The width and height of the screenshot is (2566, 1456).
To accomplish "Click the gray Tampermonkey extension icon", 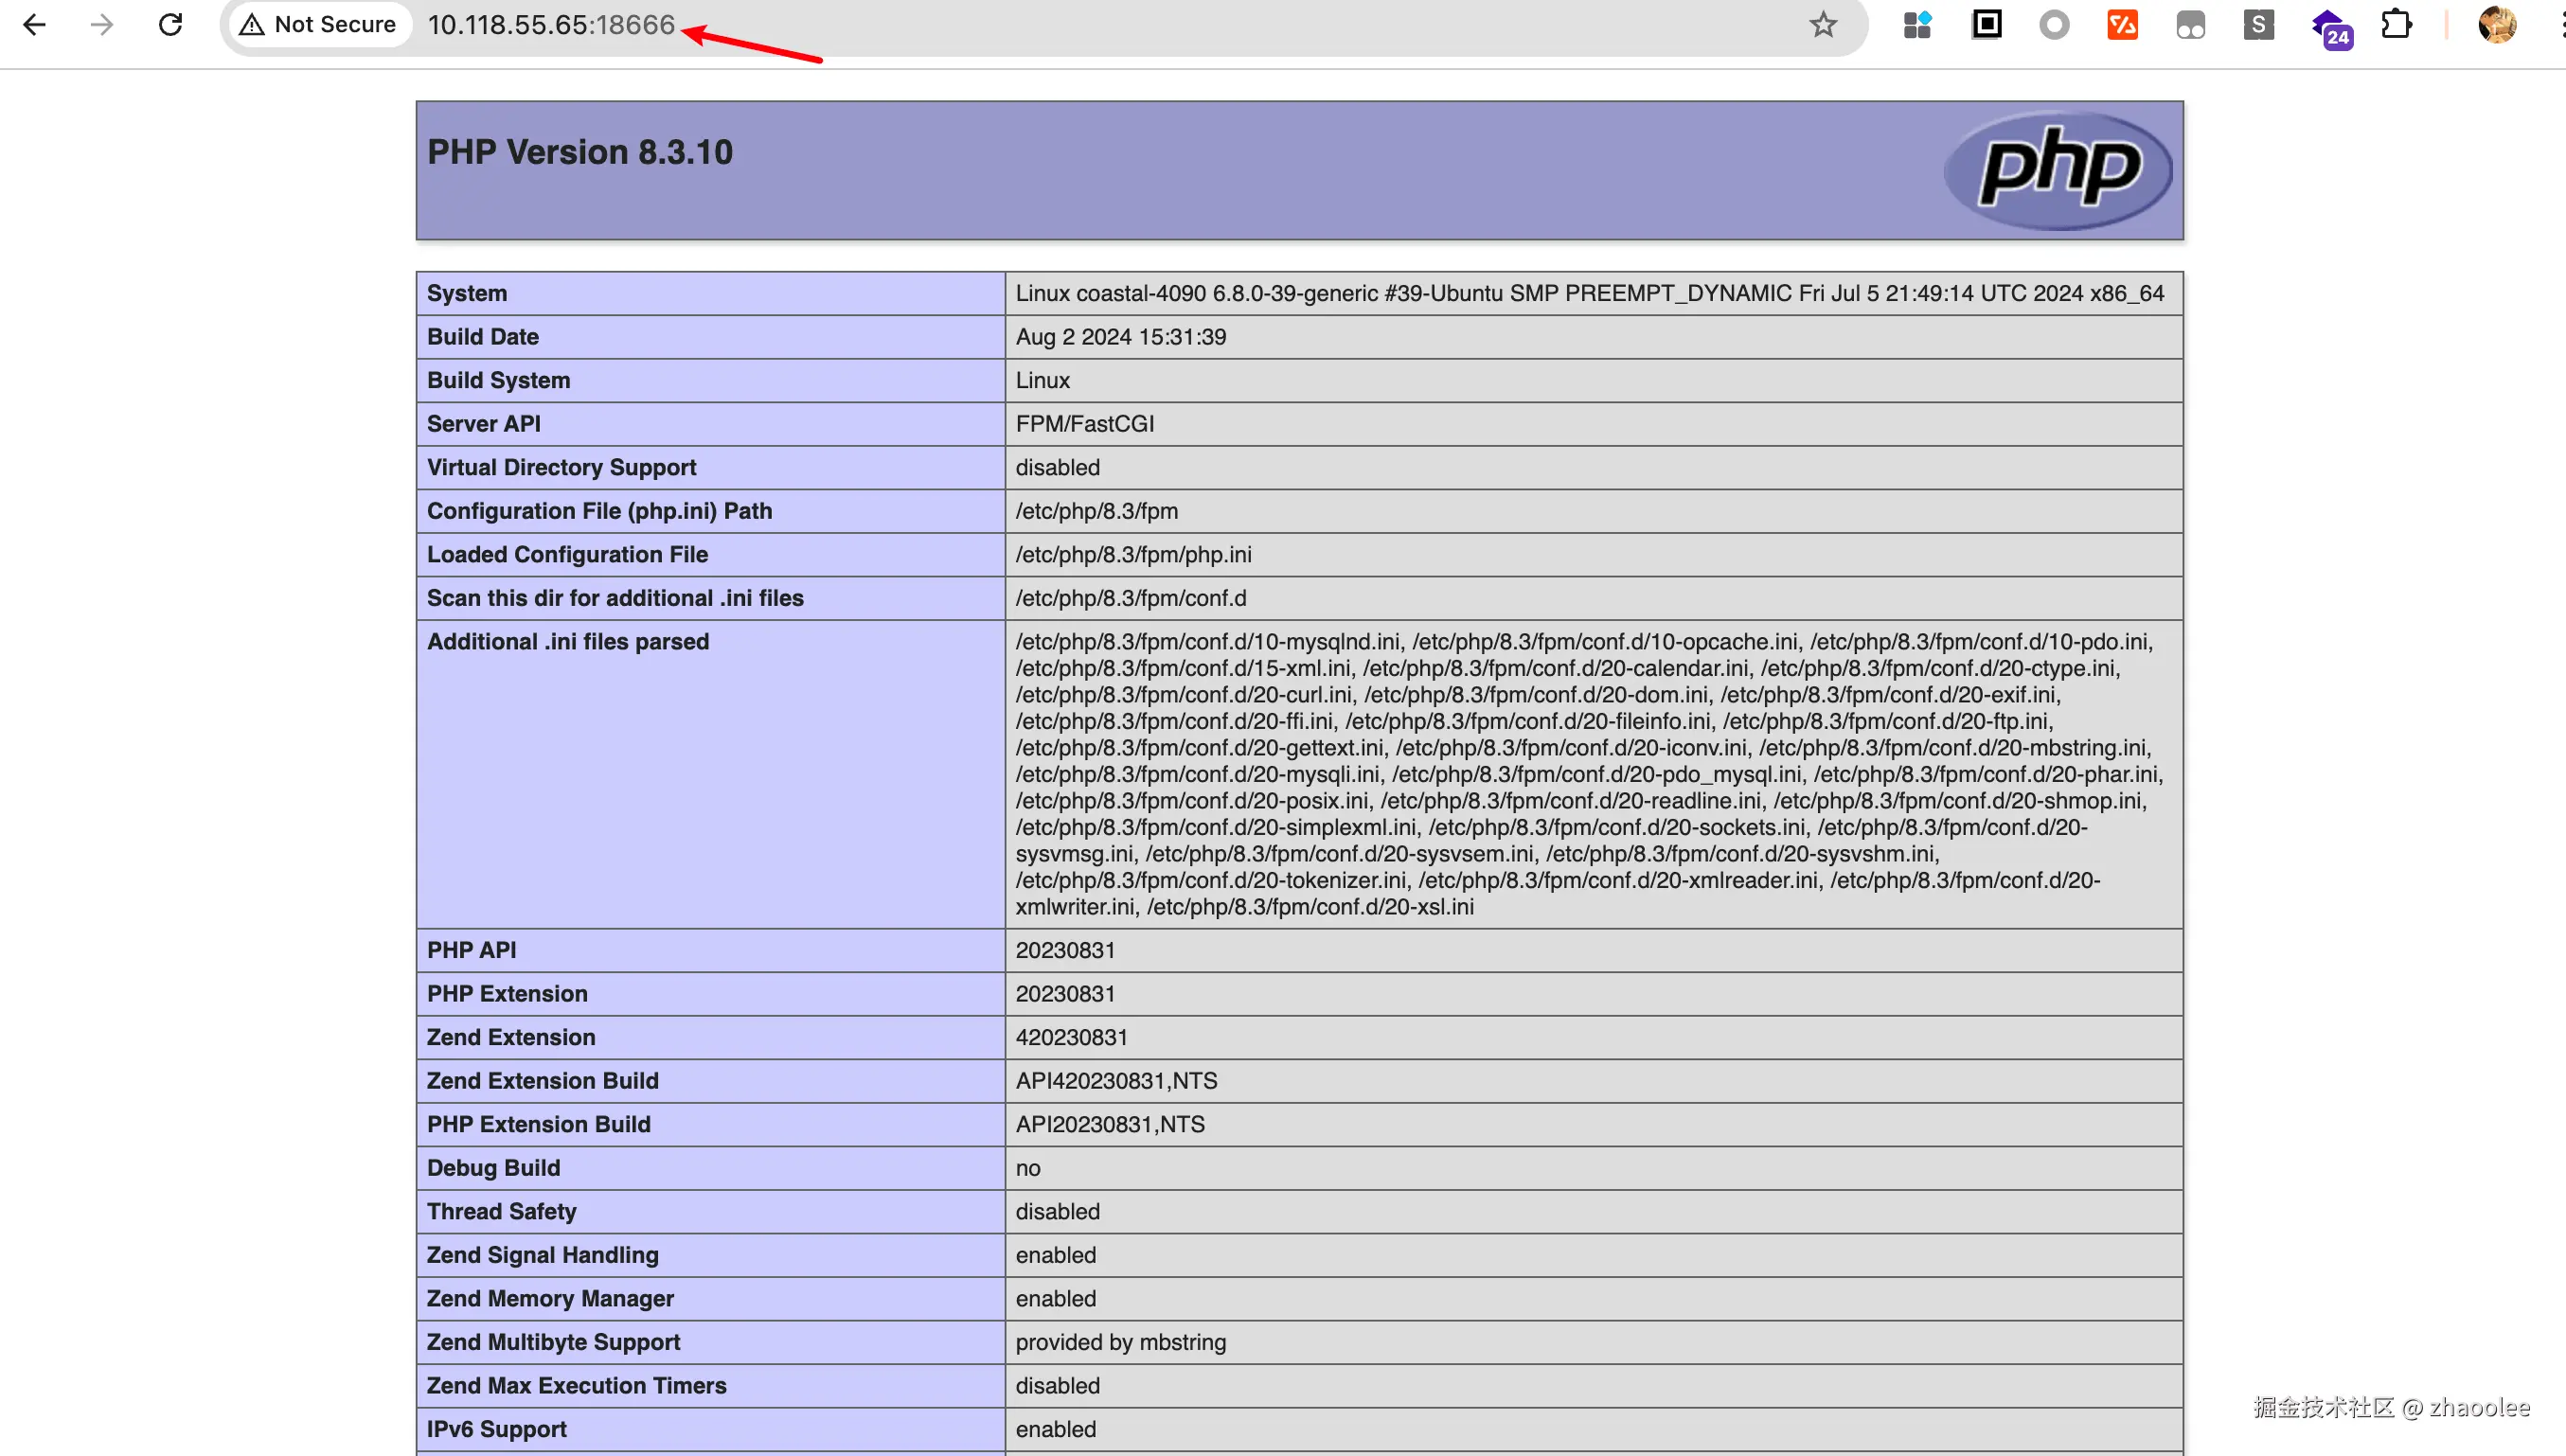I will 2190,24.
